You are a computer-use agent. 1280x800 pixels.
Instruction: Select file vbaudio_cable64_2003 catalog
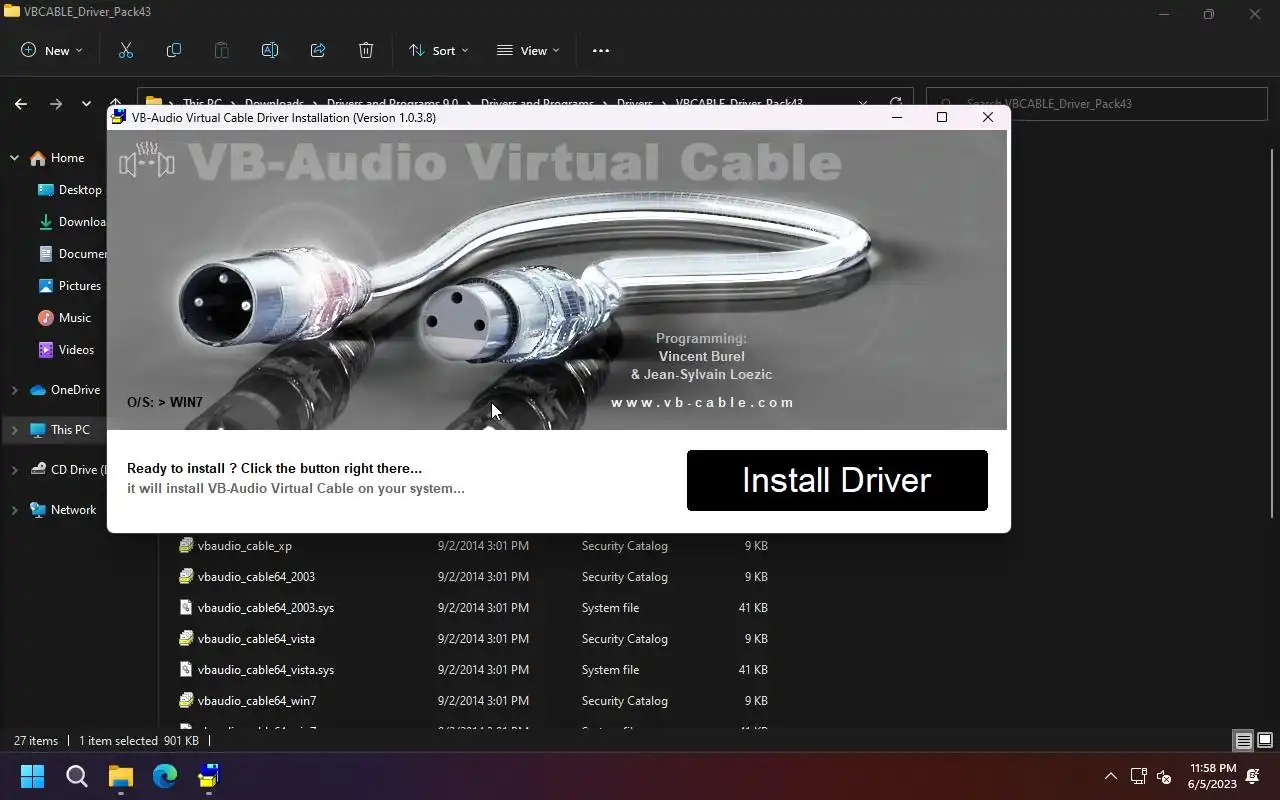pyautogui.click(x=256, y=577)
